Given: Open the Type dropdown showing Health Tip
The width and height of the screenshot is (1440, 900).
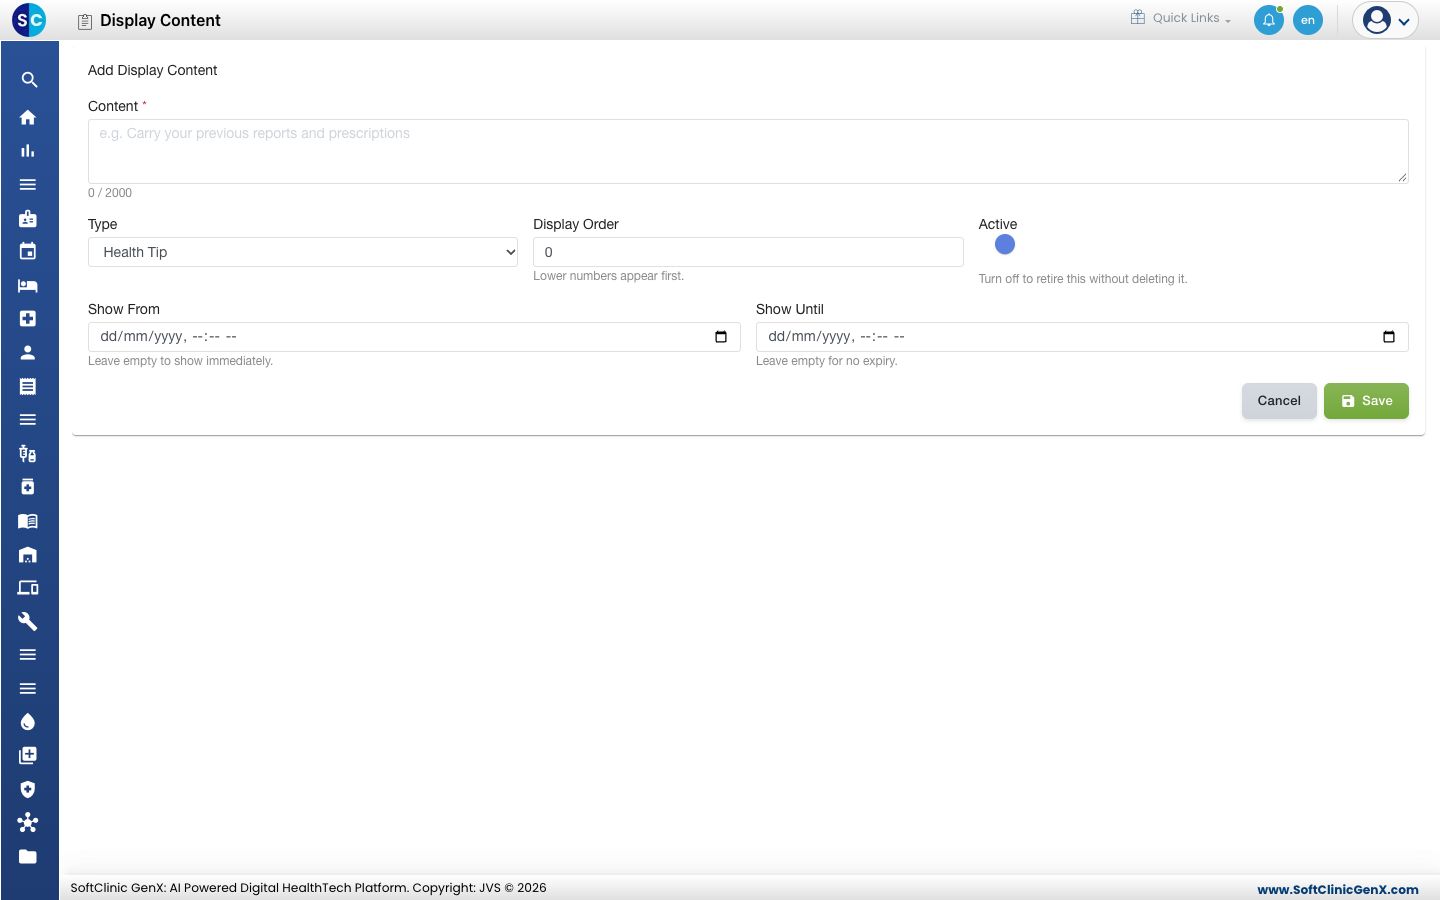Looking at the screenshot, I should 303,252.
